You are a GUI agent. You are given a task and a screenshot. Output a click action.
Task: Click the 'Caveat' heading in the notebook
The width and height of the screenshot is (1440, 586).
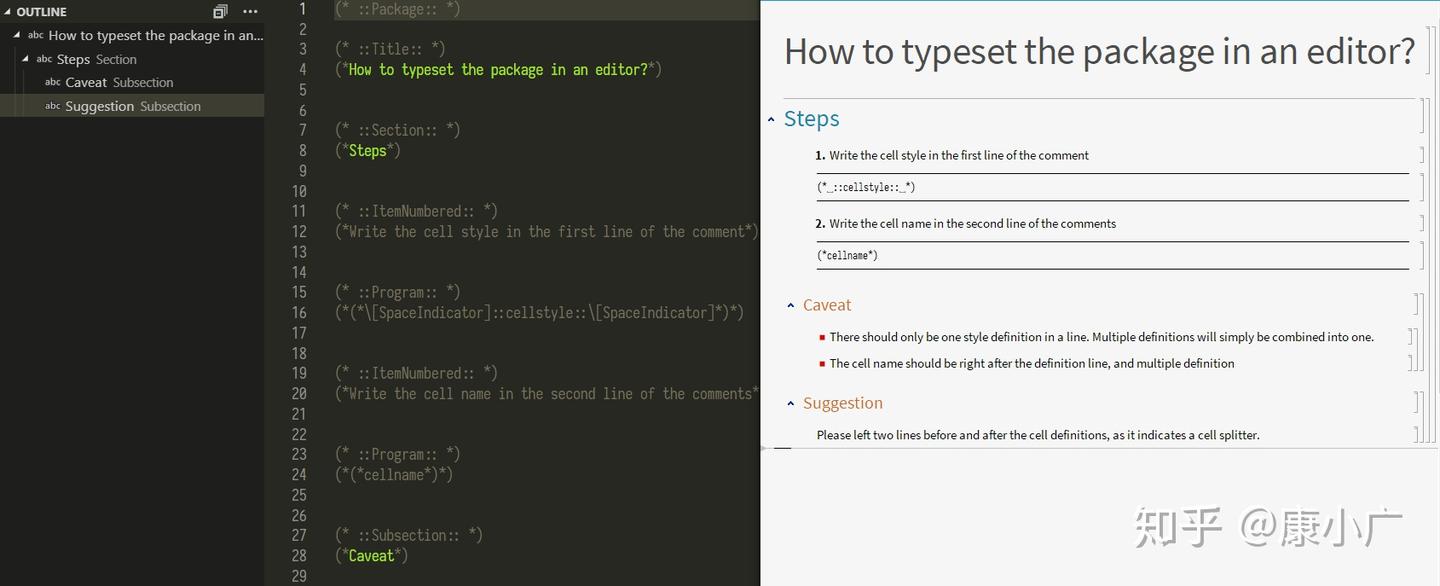827,306
